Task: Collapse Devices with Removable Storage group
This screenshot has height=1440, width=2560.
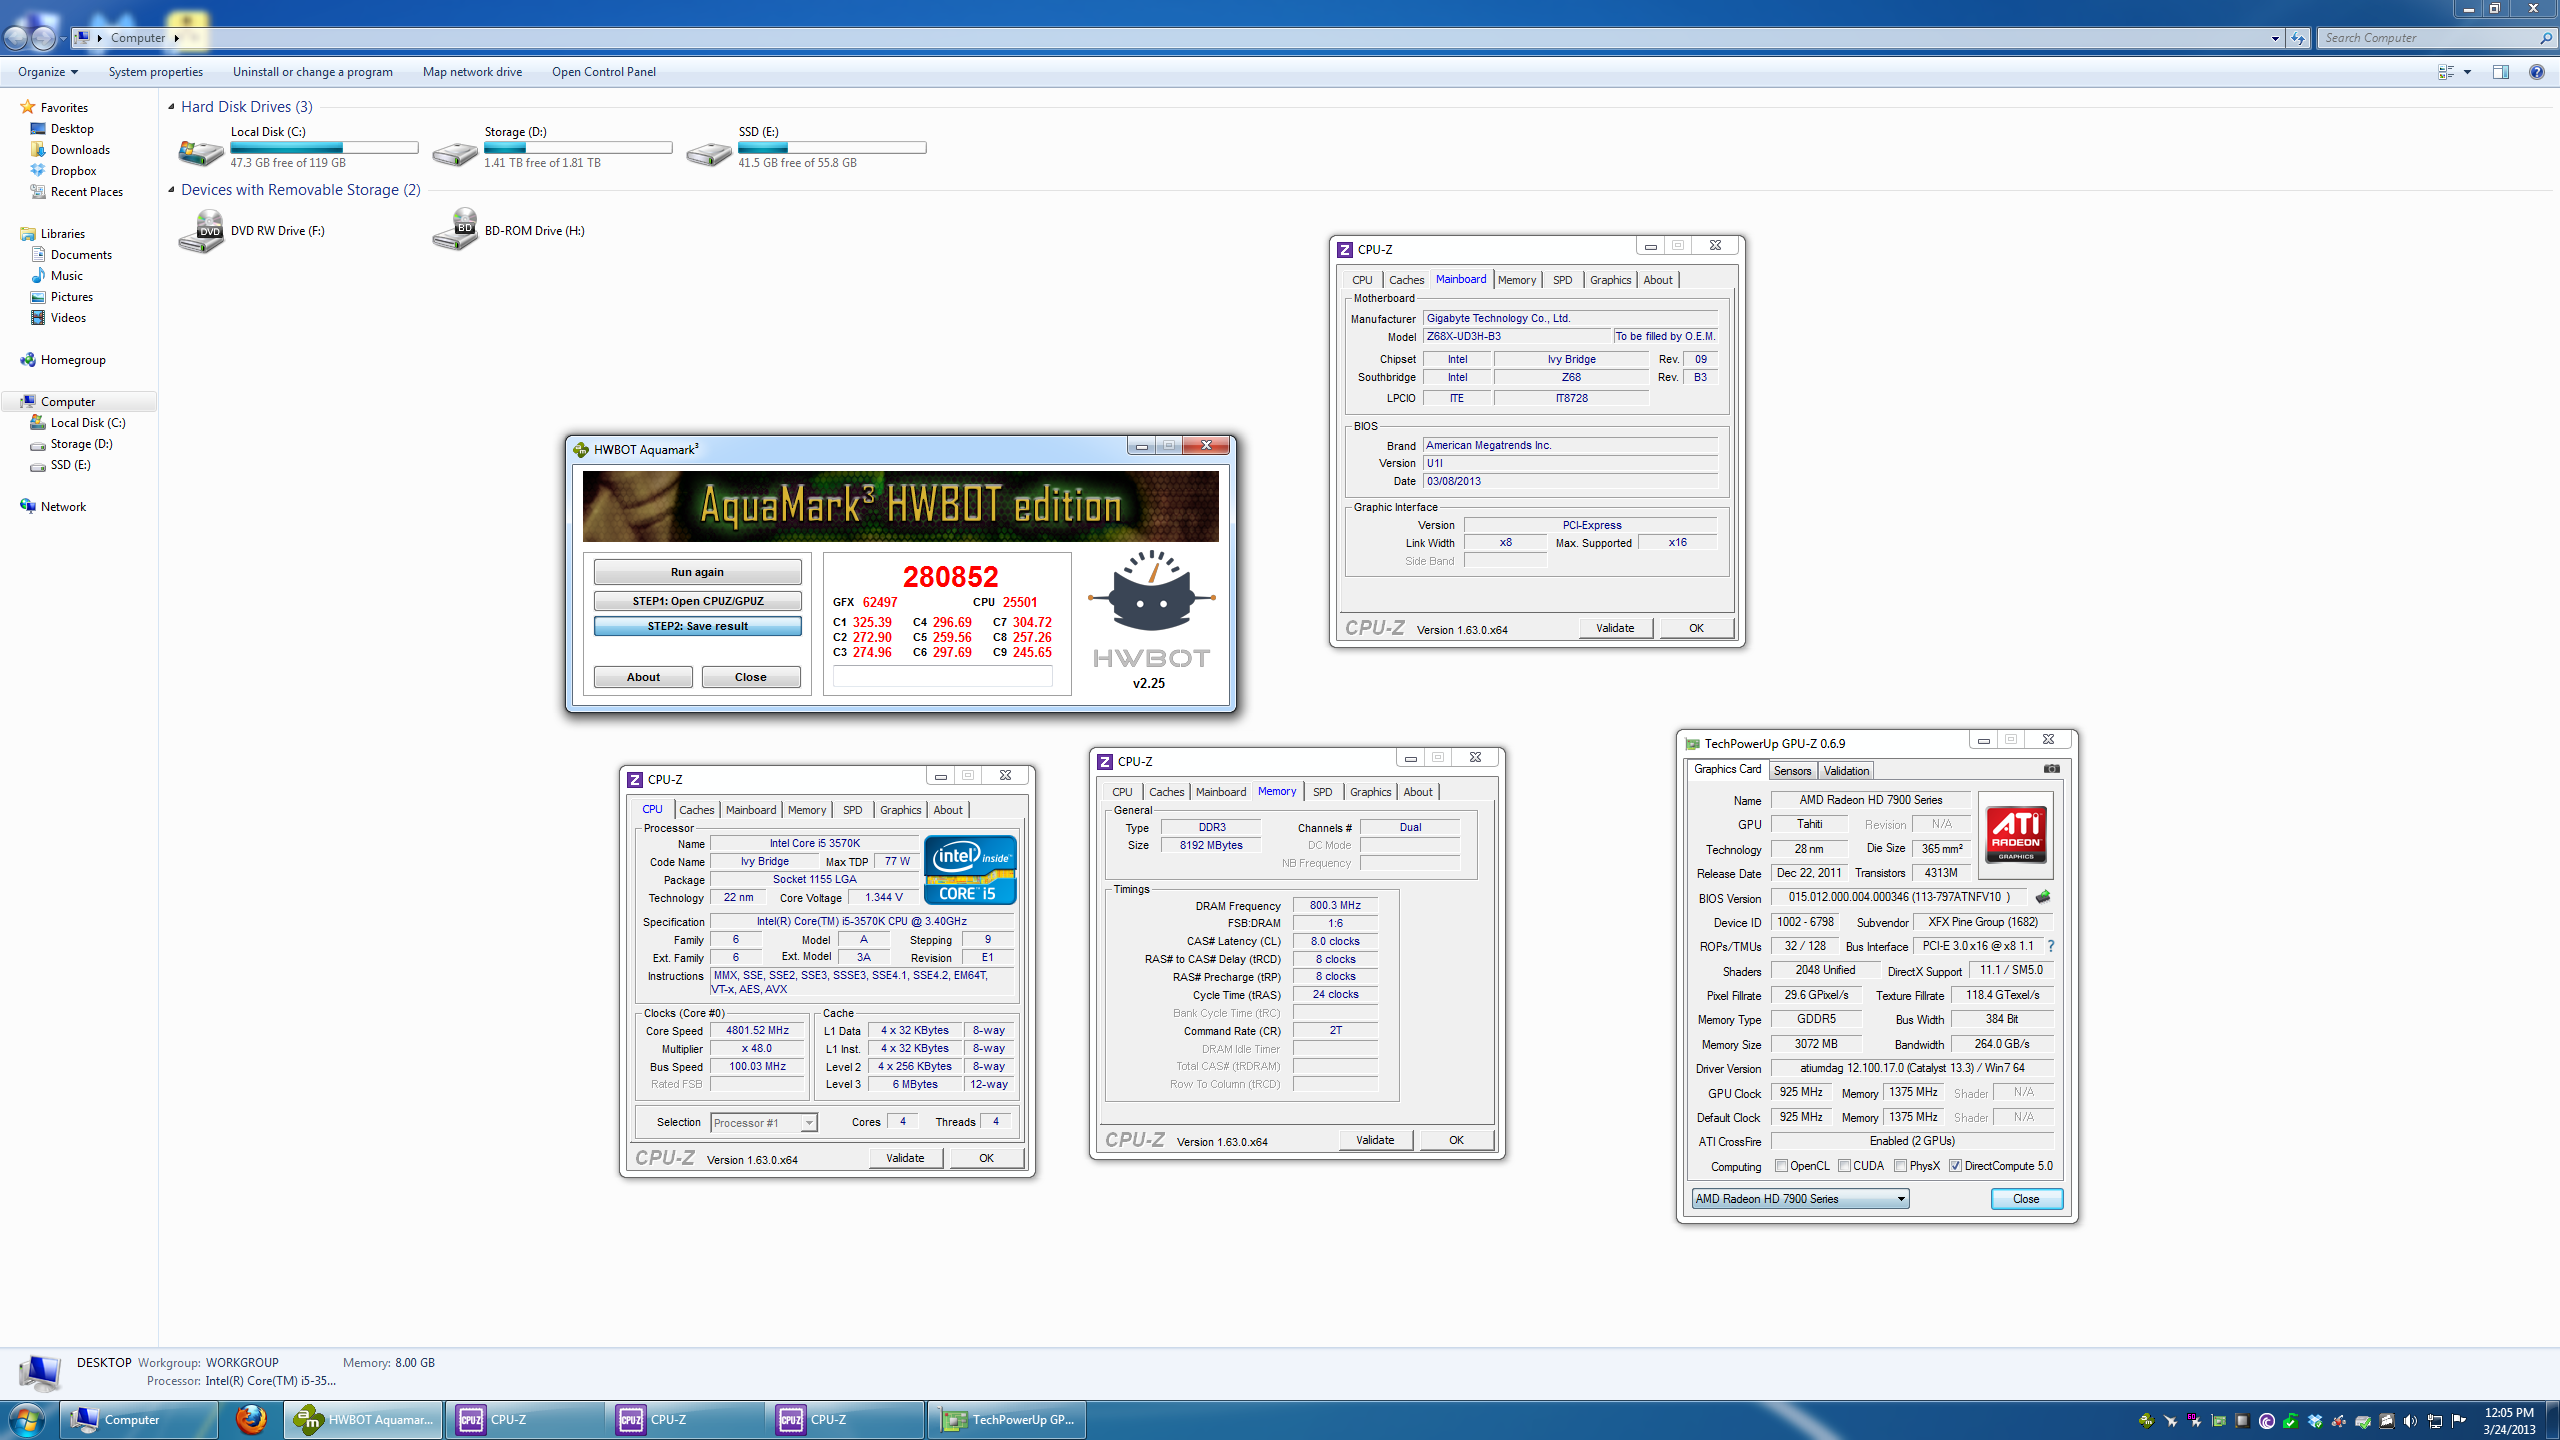Action: (171, 189)
